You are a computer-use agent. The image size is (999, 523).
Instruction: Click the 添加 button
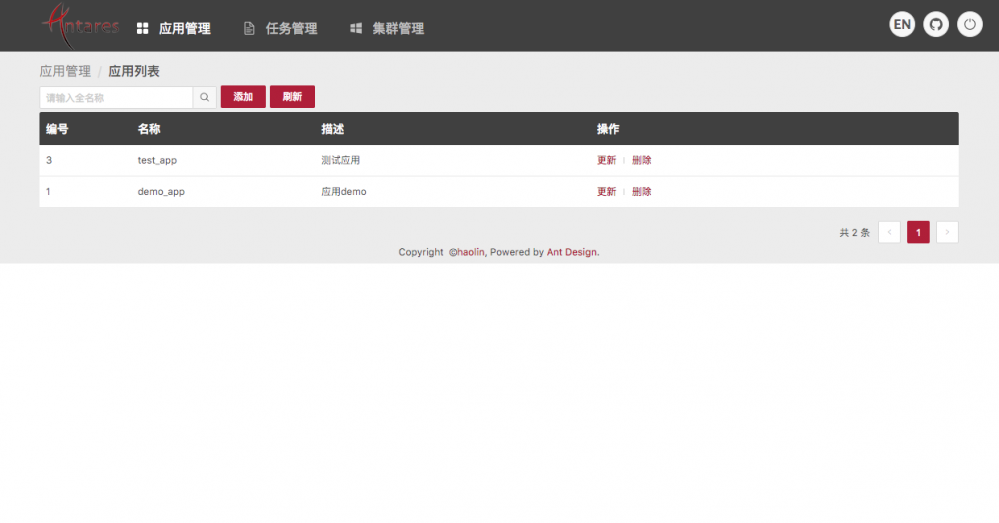point(243,97)
